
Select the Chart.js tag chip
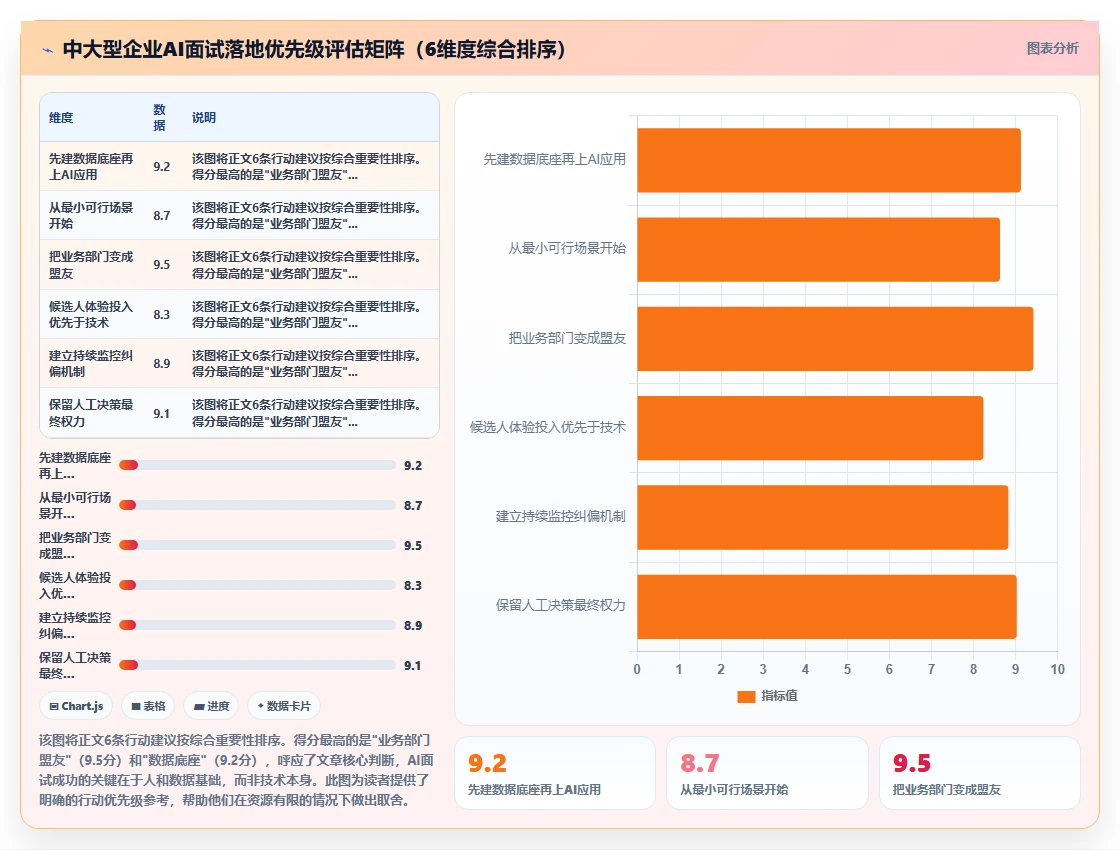pyautogui.click(x=76, y=706)
